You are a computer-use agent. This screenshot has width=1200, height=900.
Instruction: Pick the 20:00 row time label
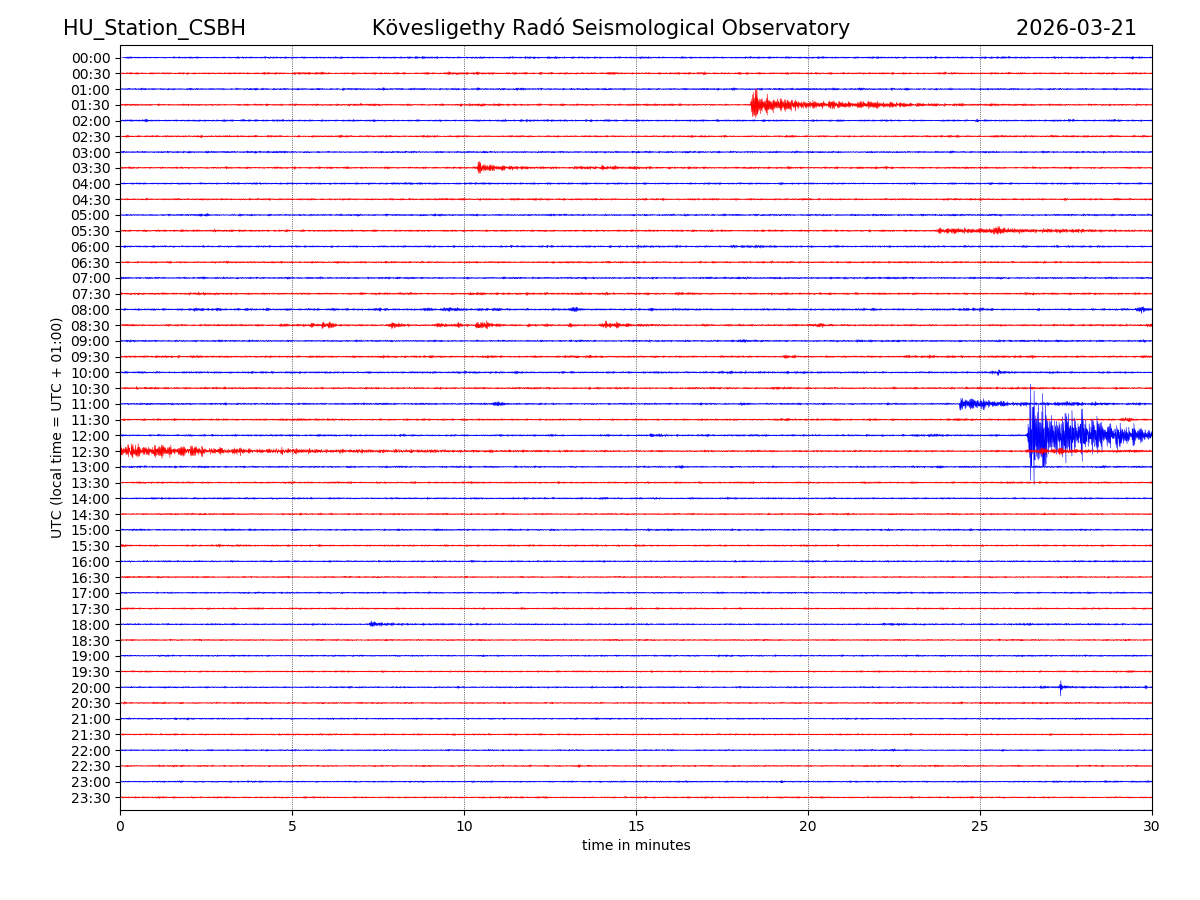coord(90,688)
